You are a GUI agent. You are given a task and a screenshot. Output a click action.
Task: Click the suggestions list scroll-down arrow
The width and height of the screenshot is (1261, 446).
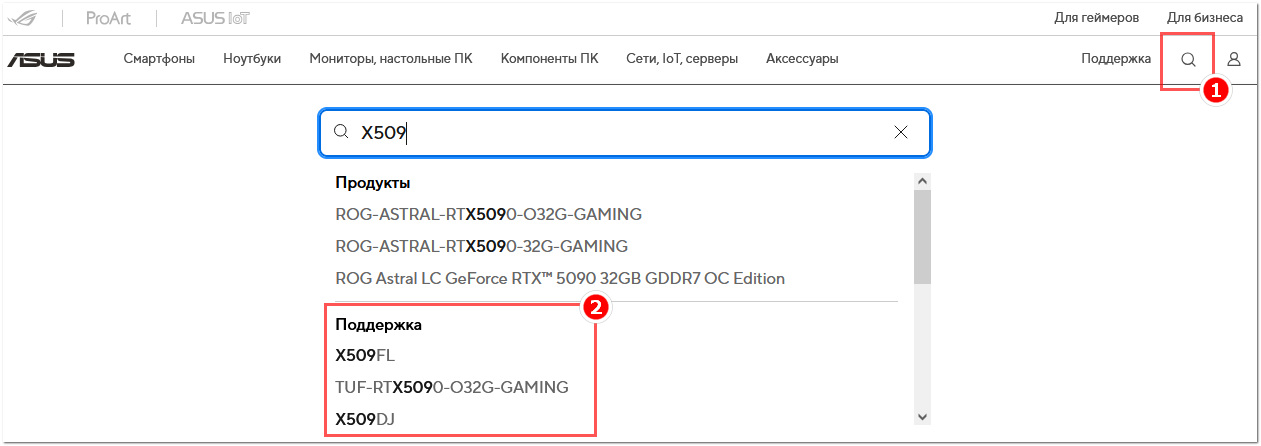tap(922, 416)
